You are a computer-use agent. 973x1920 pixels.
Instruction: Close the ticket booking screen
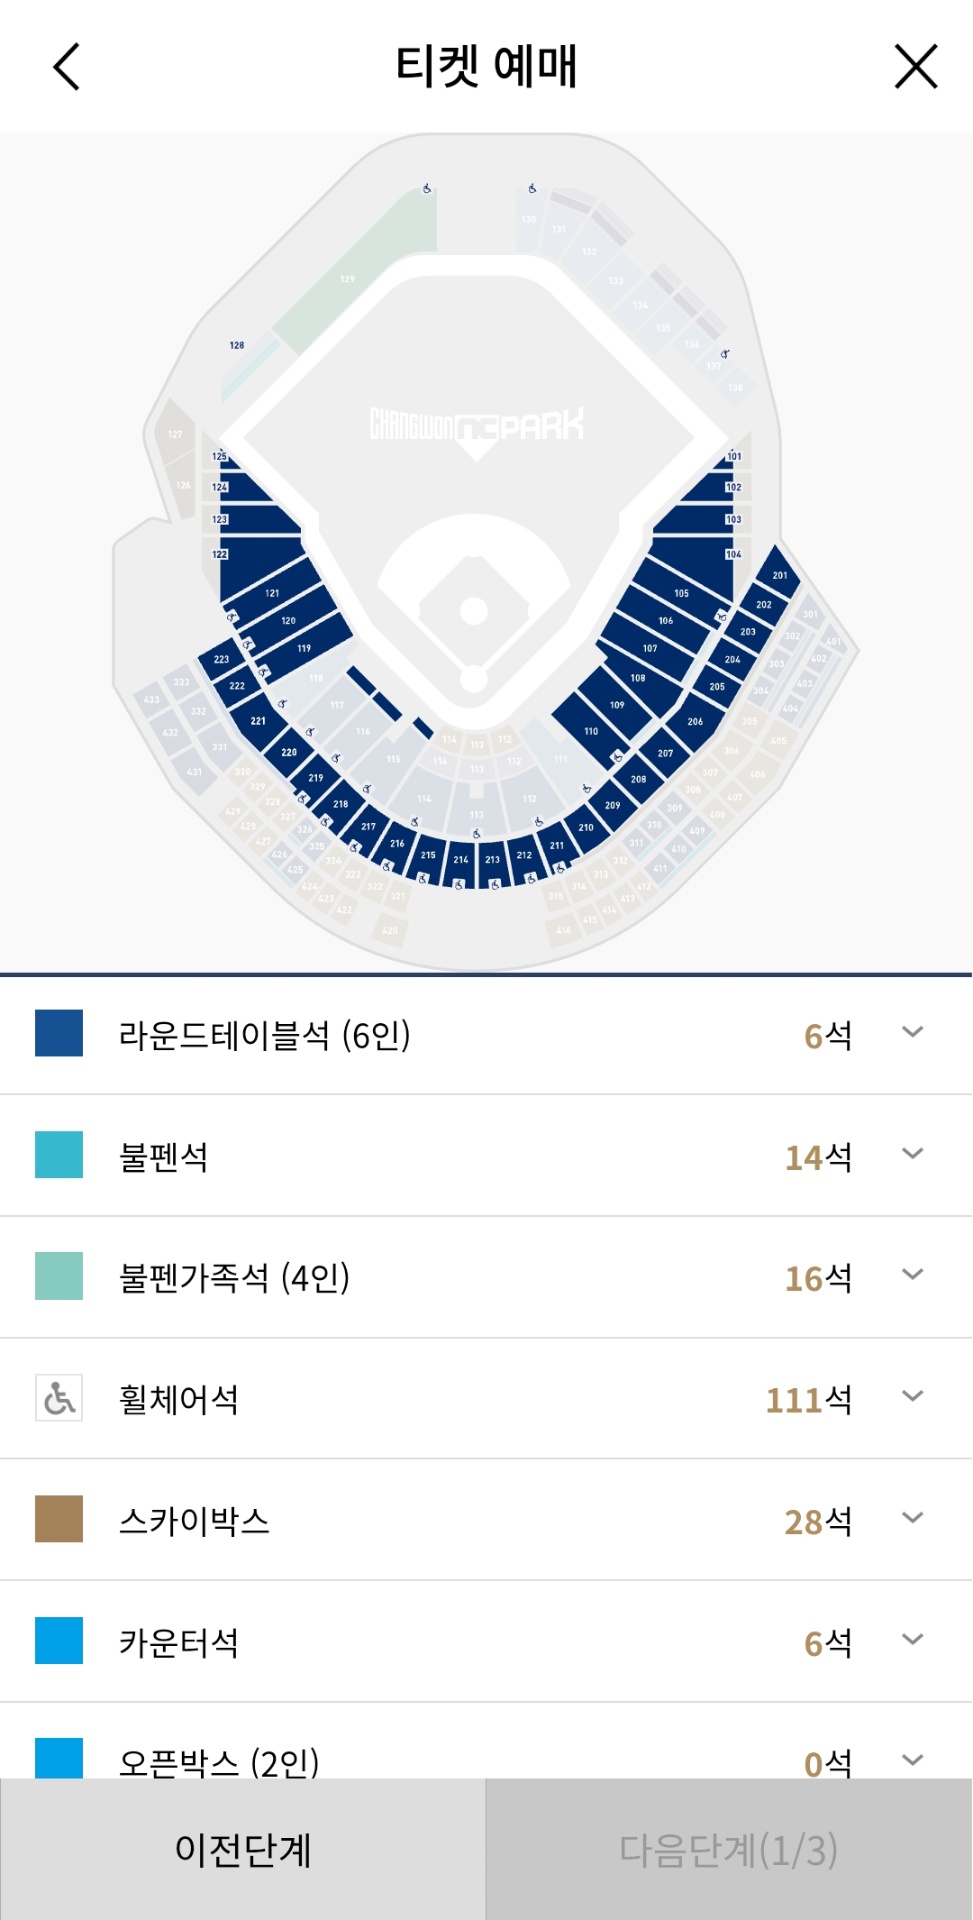915,67
